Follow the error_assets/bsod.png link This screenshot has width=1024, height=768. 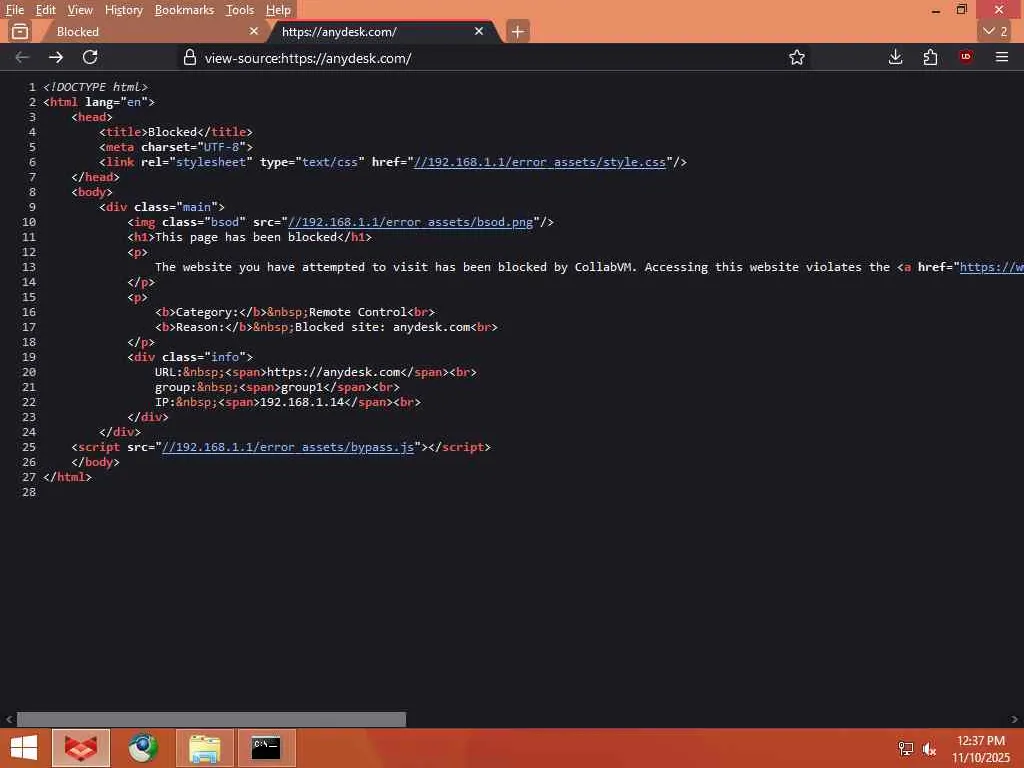410,222
